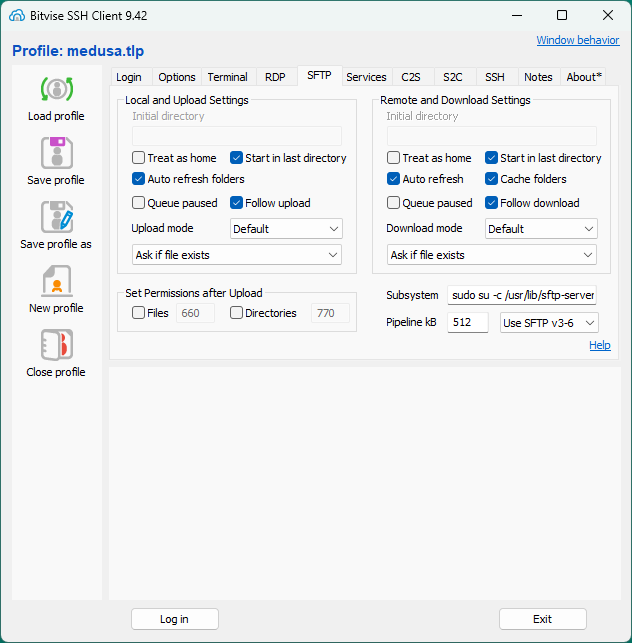Enable remote Treat as home checkbox
Viewport: 632px width, 643px height.
[393, 158]
